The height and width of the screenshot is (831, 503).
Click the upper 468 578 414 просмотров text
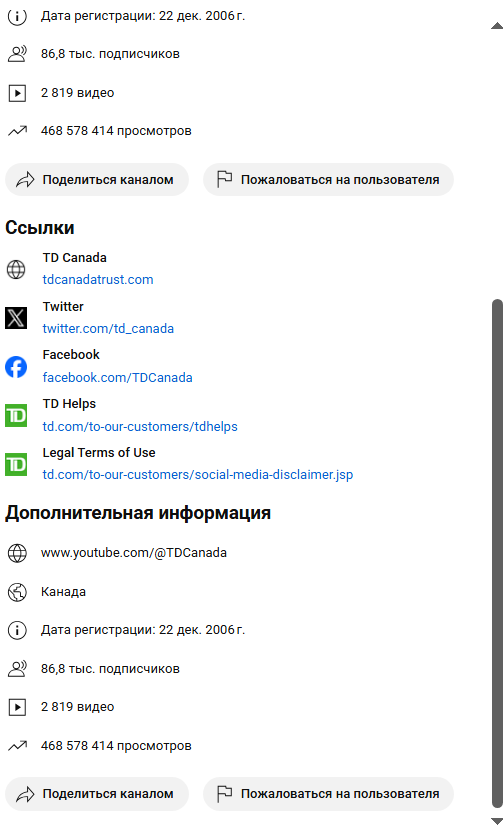[x=116, y=131]
